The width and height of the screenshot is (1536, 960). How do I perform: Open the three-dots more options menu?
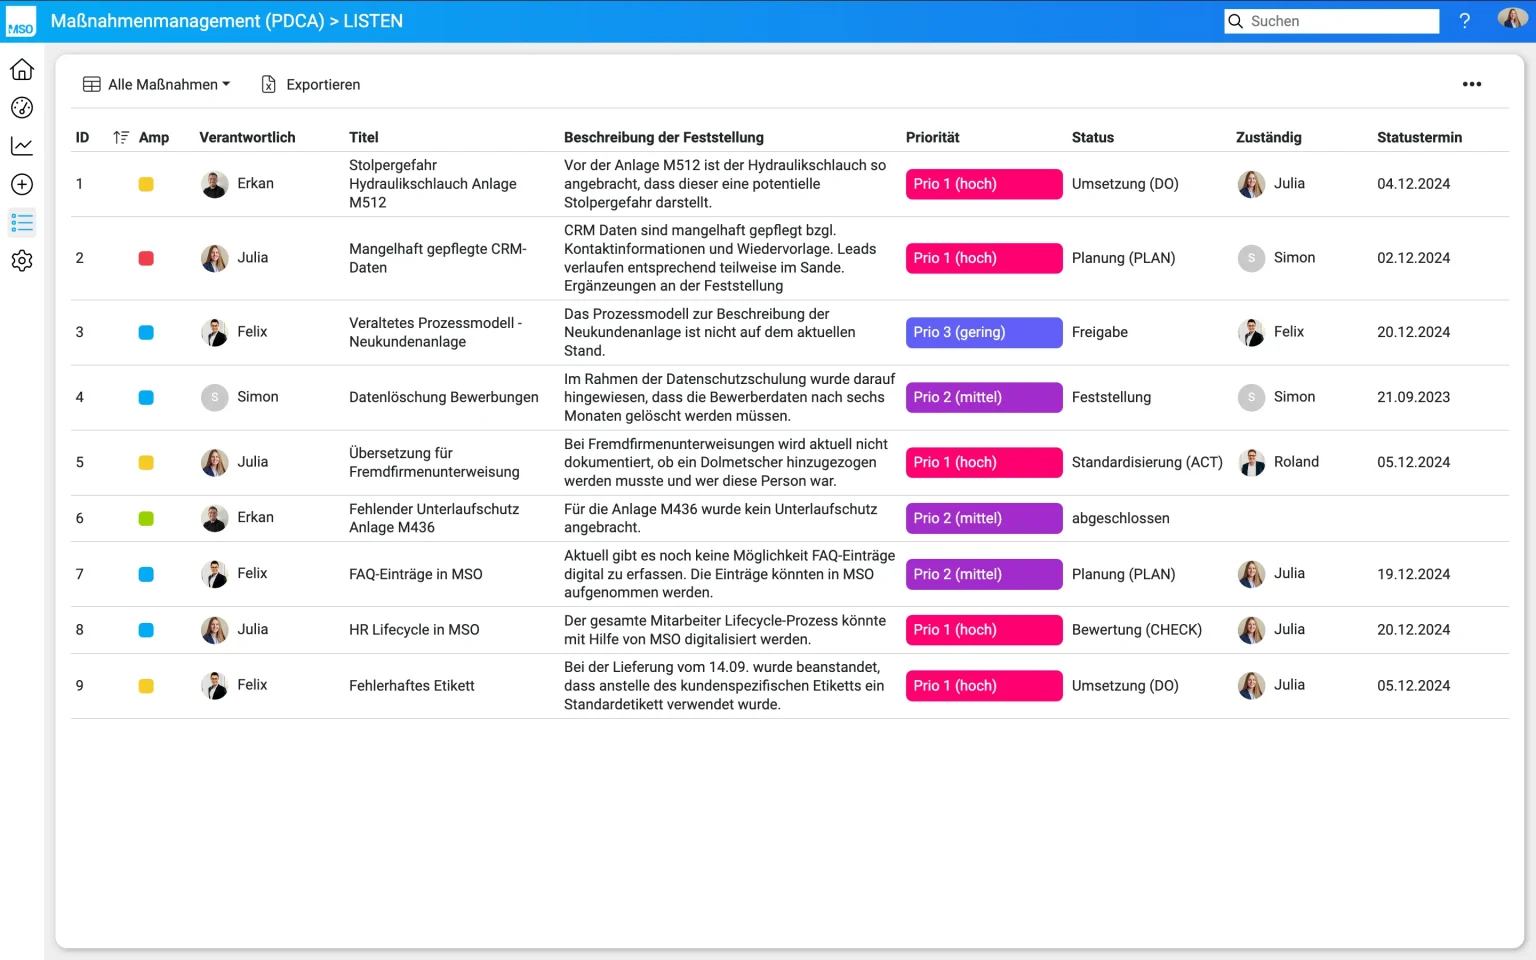point(1472,84)
